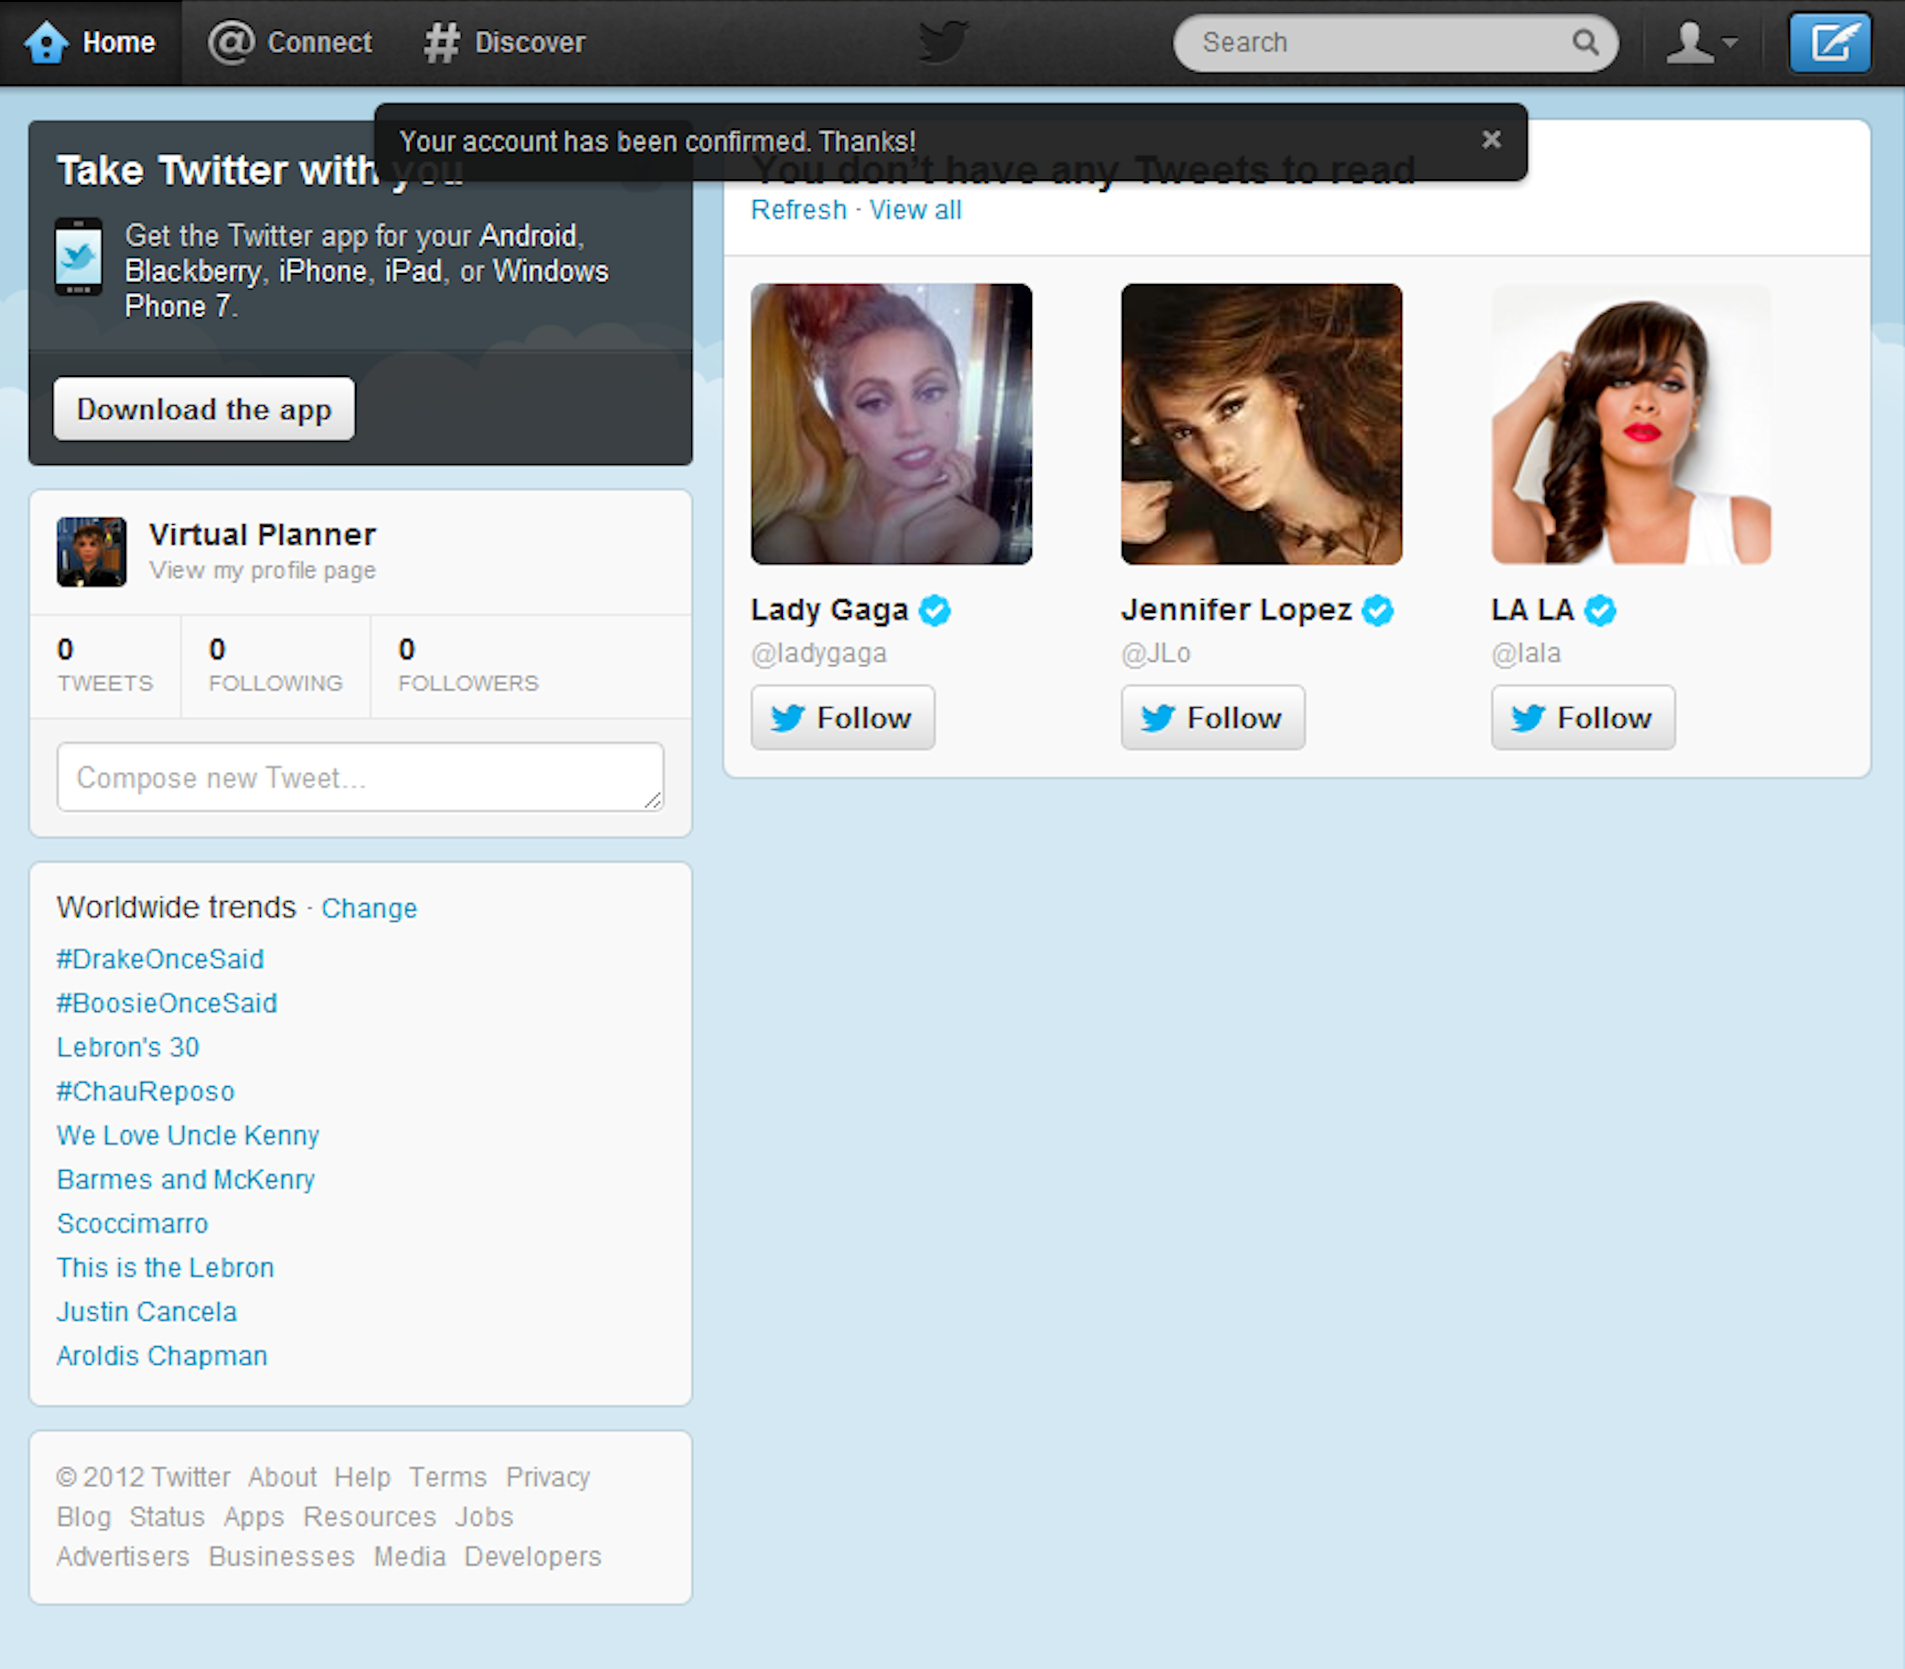Click Virtual Planner profile avatar
Screen dimensions: 1905x1669
point(91,551)
